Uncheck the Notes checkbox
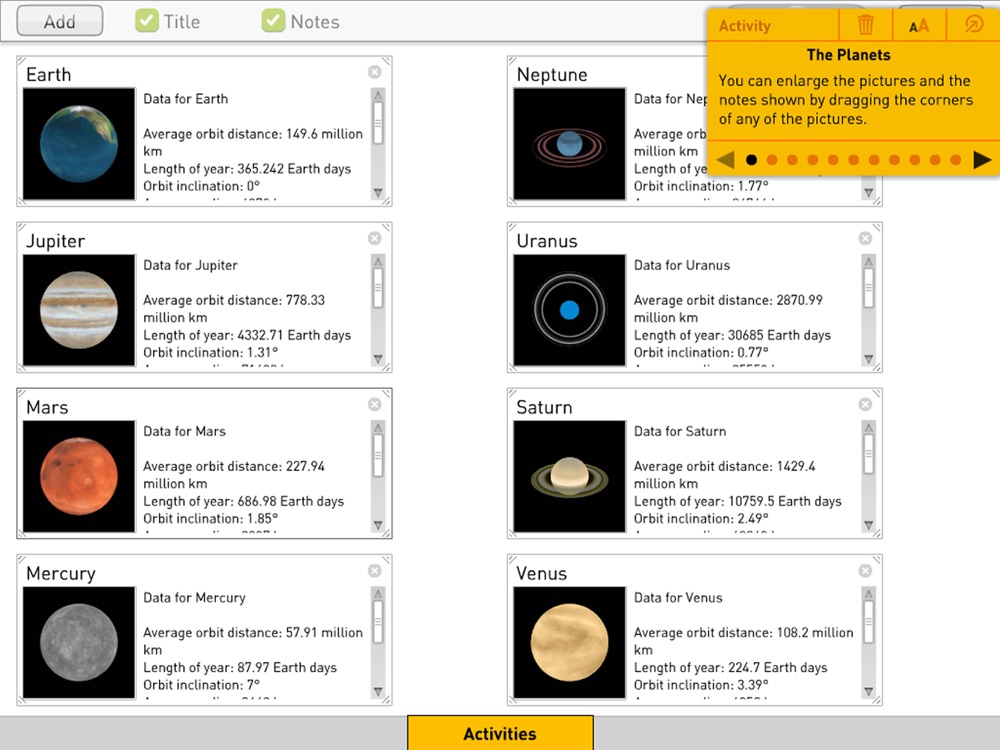This screenshot has height=750, width=1000. 273,21
